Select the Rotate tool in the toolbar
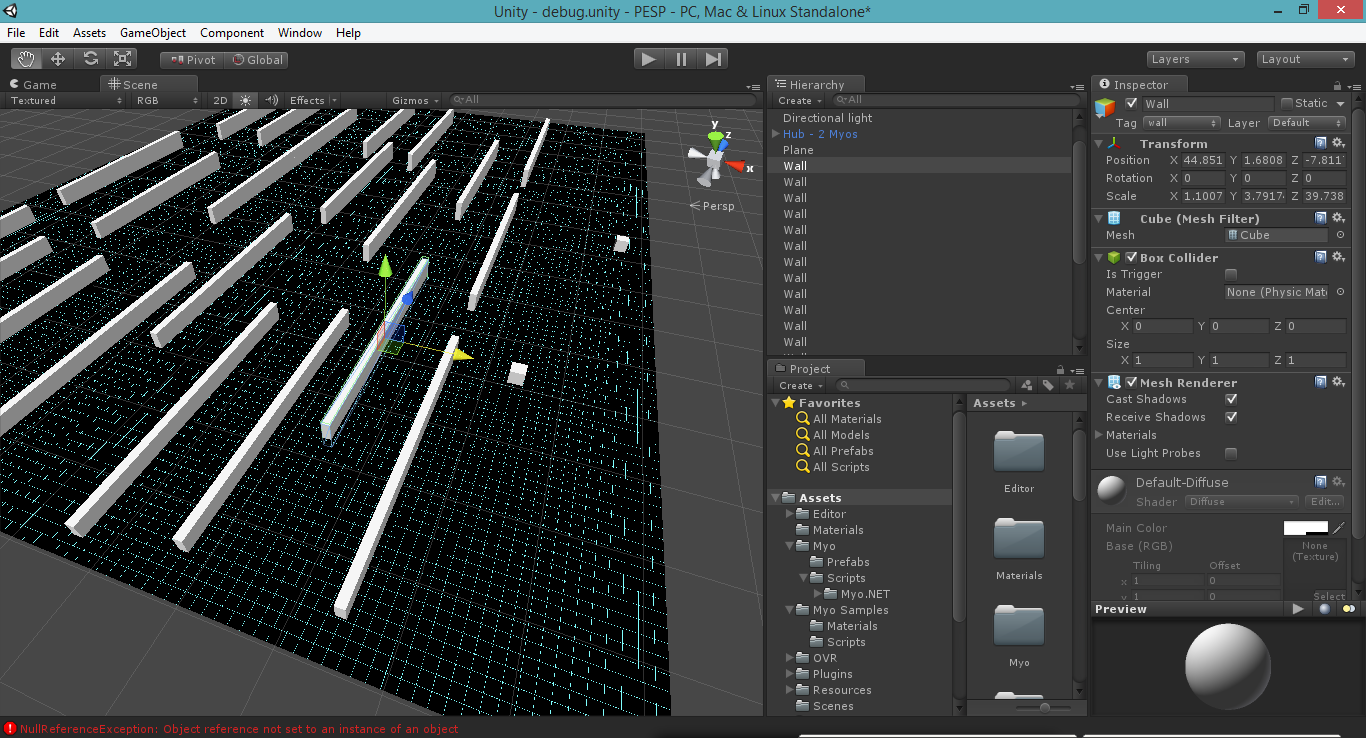 point(90,59)
